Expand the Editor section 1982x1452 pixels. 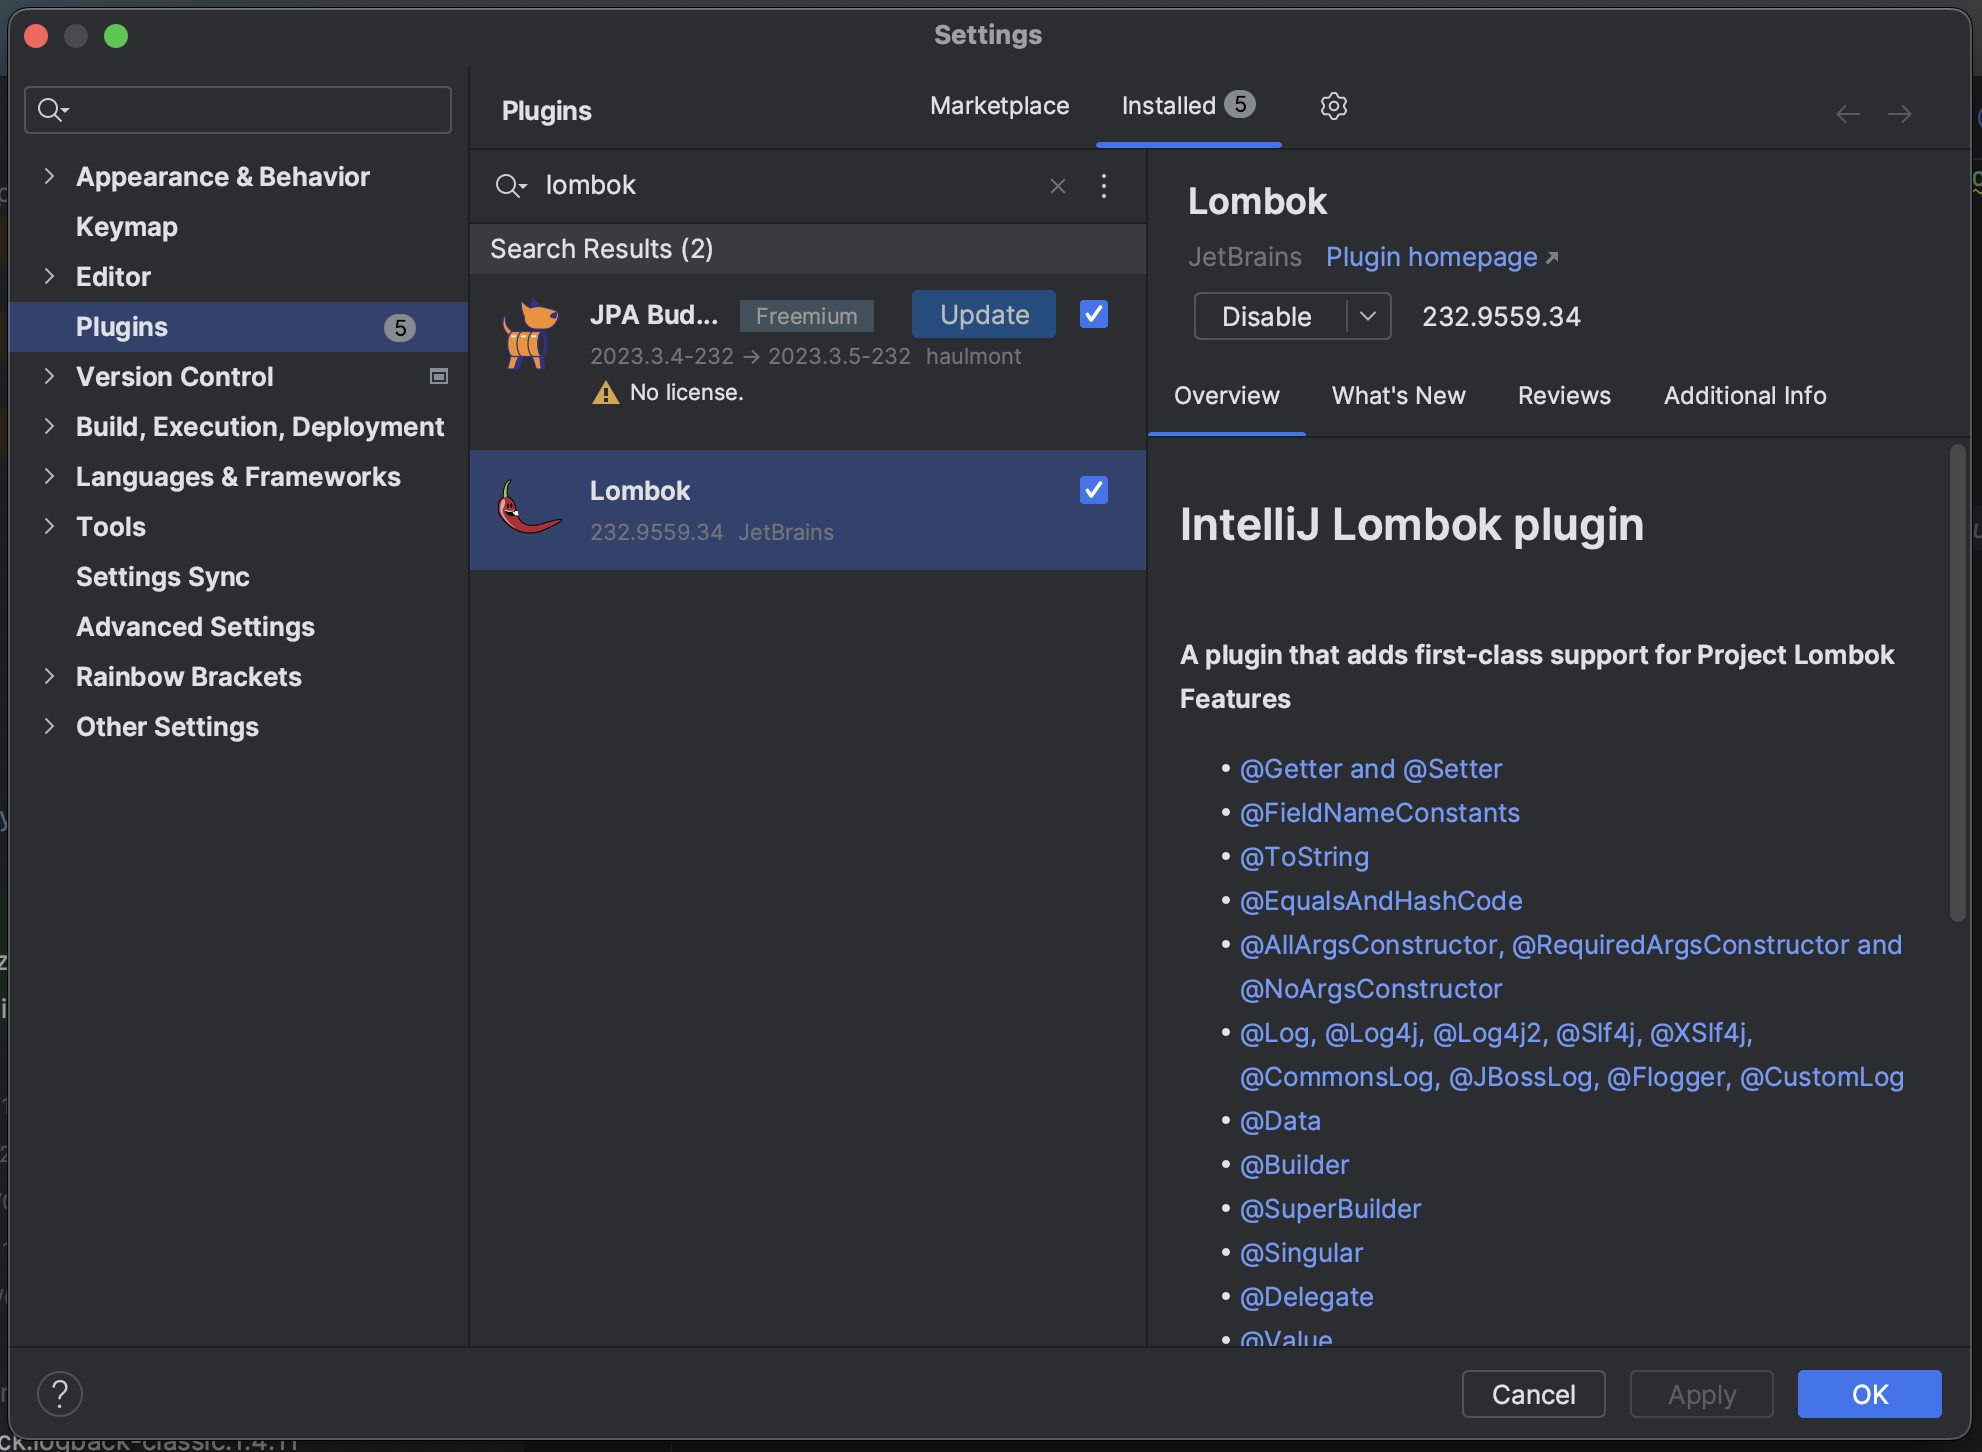click(x=49, y=277)
